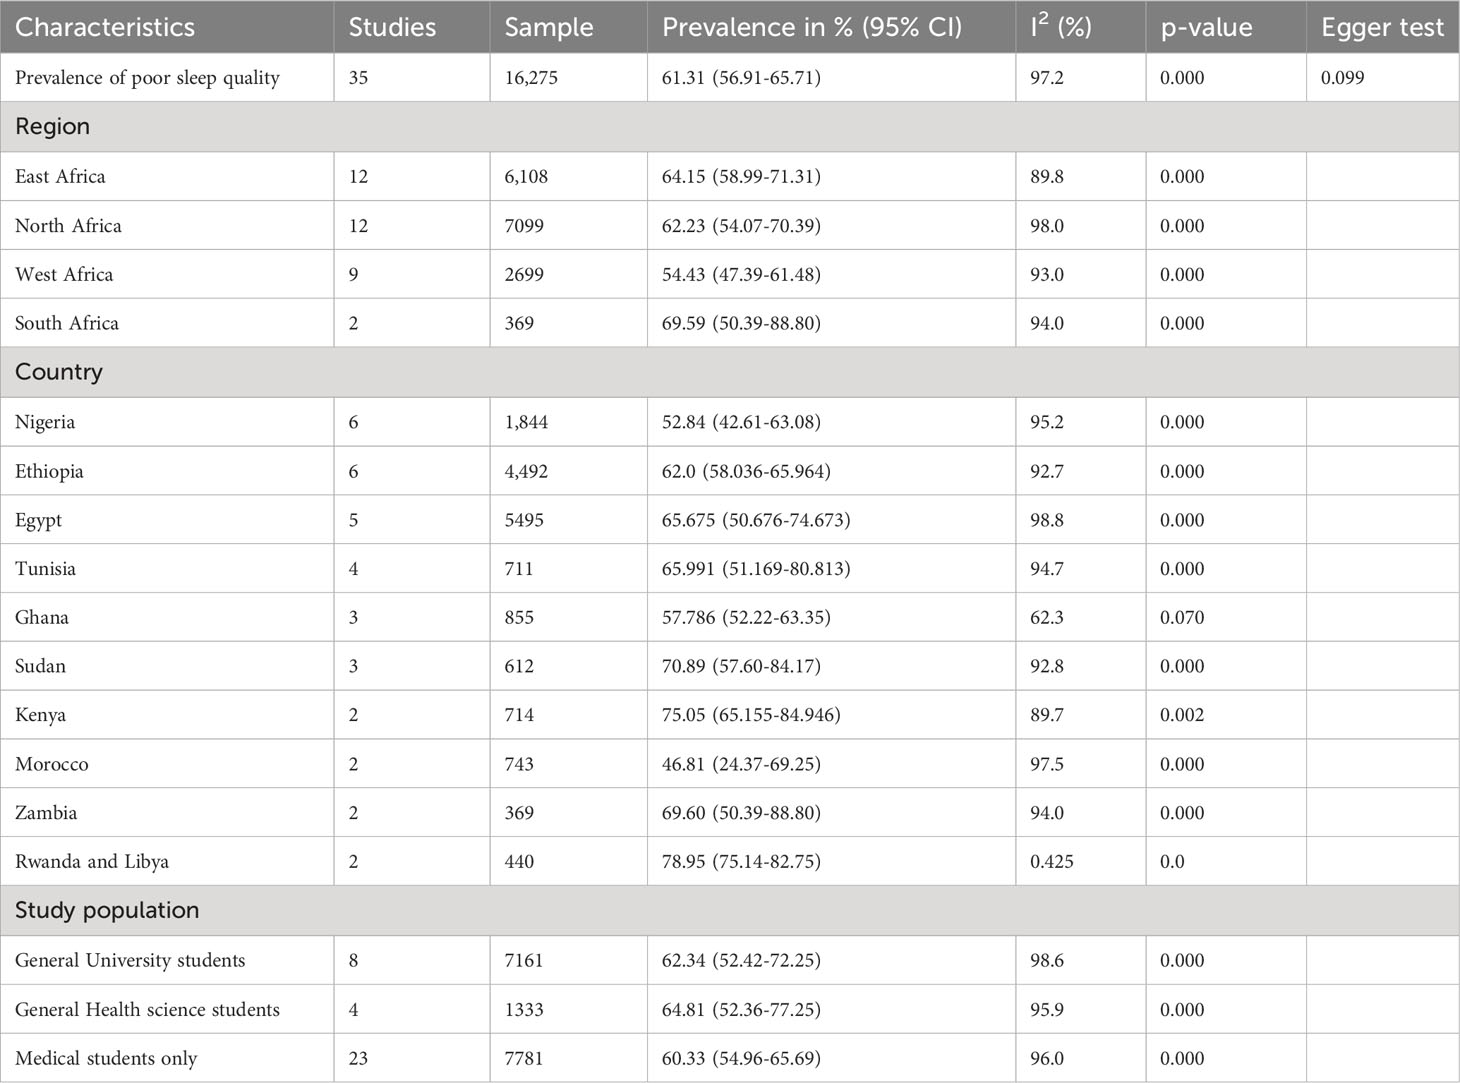Click the Egger test value 0.099
The height and width of the screenshot is (1083, 1460).
point(1342,78)
